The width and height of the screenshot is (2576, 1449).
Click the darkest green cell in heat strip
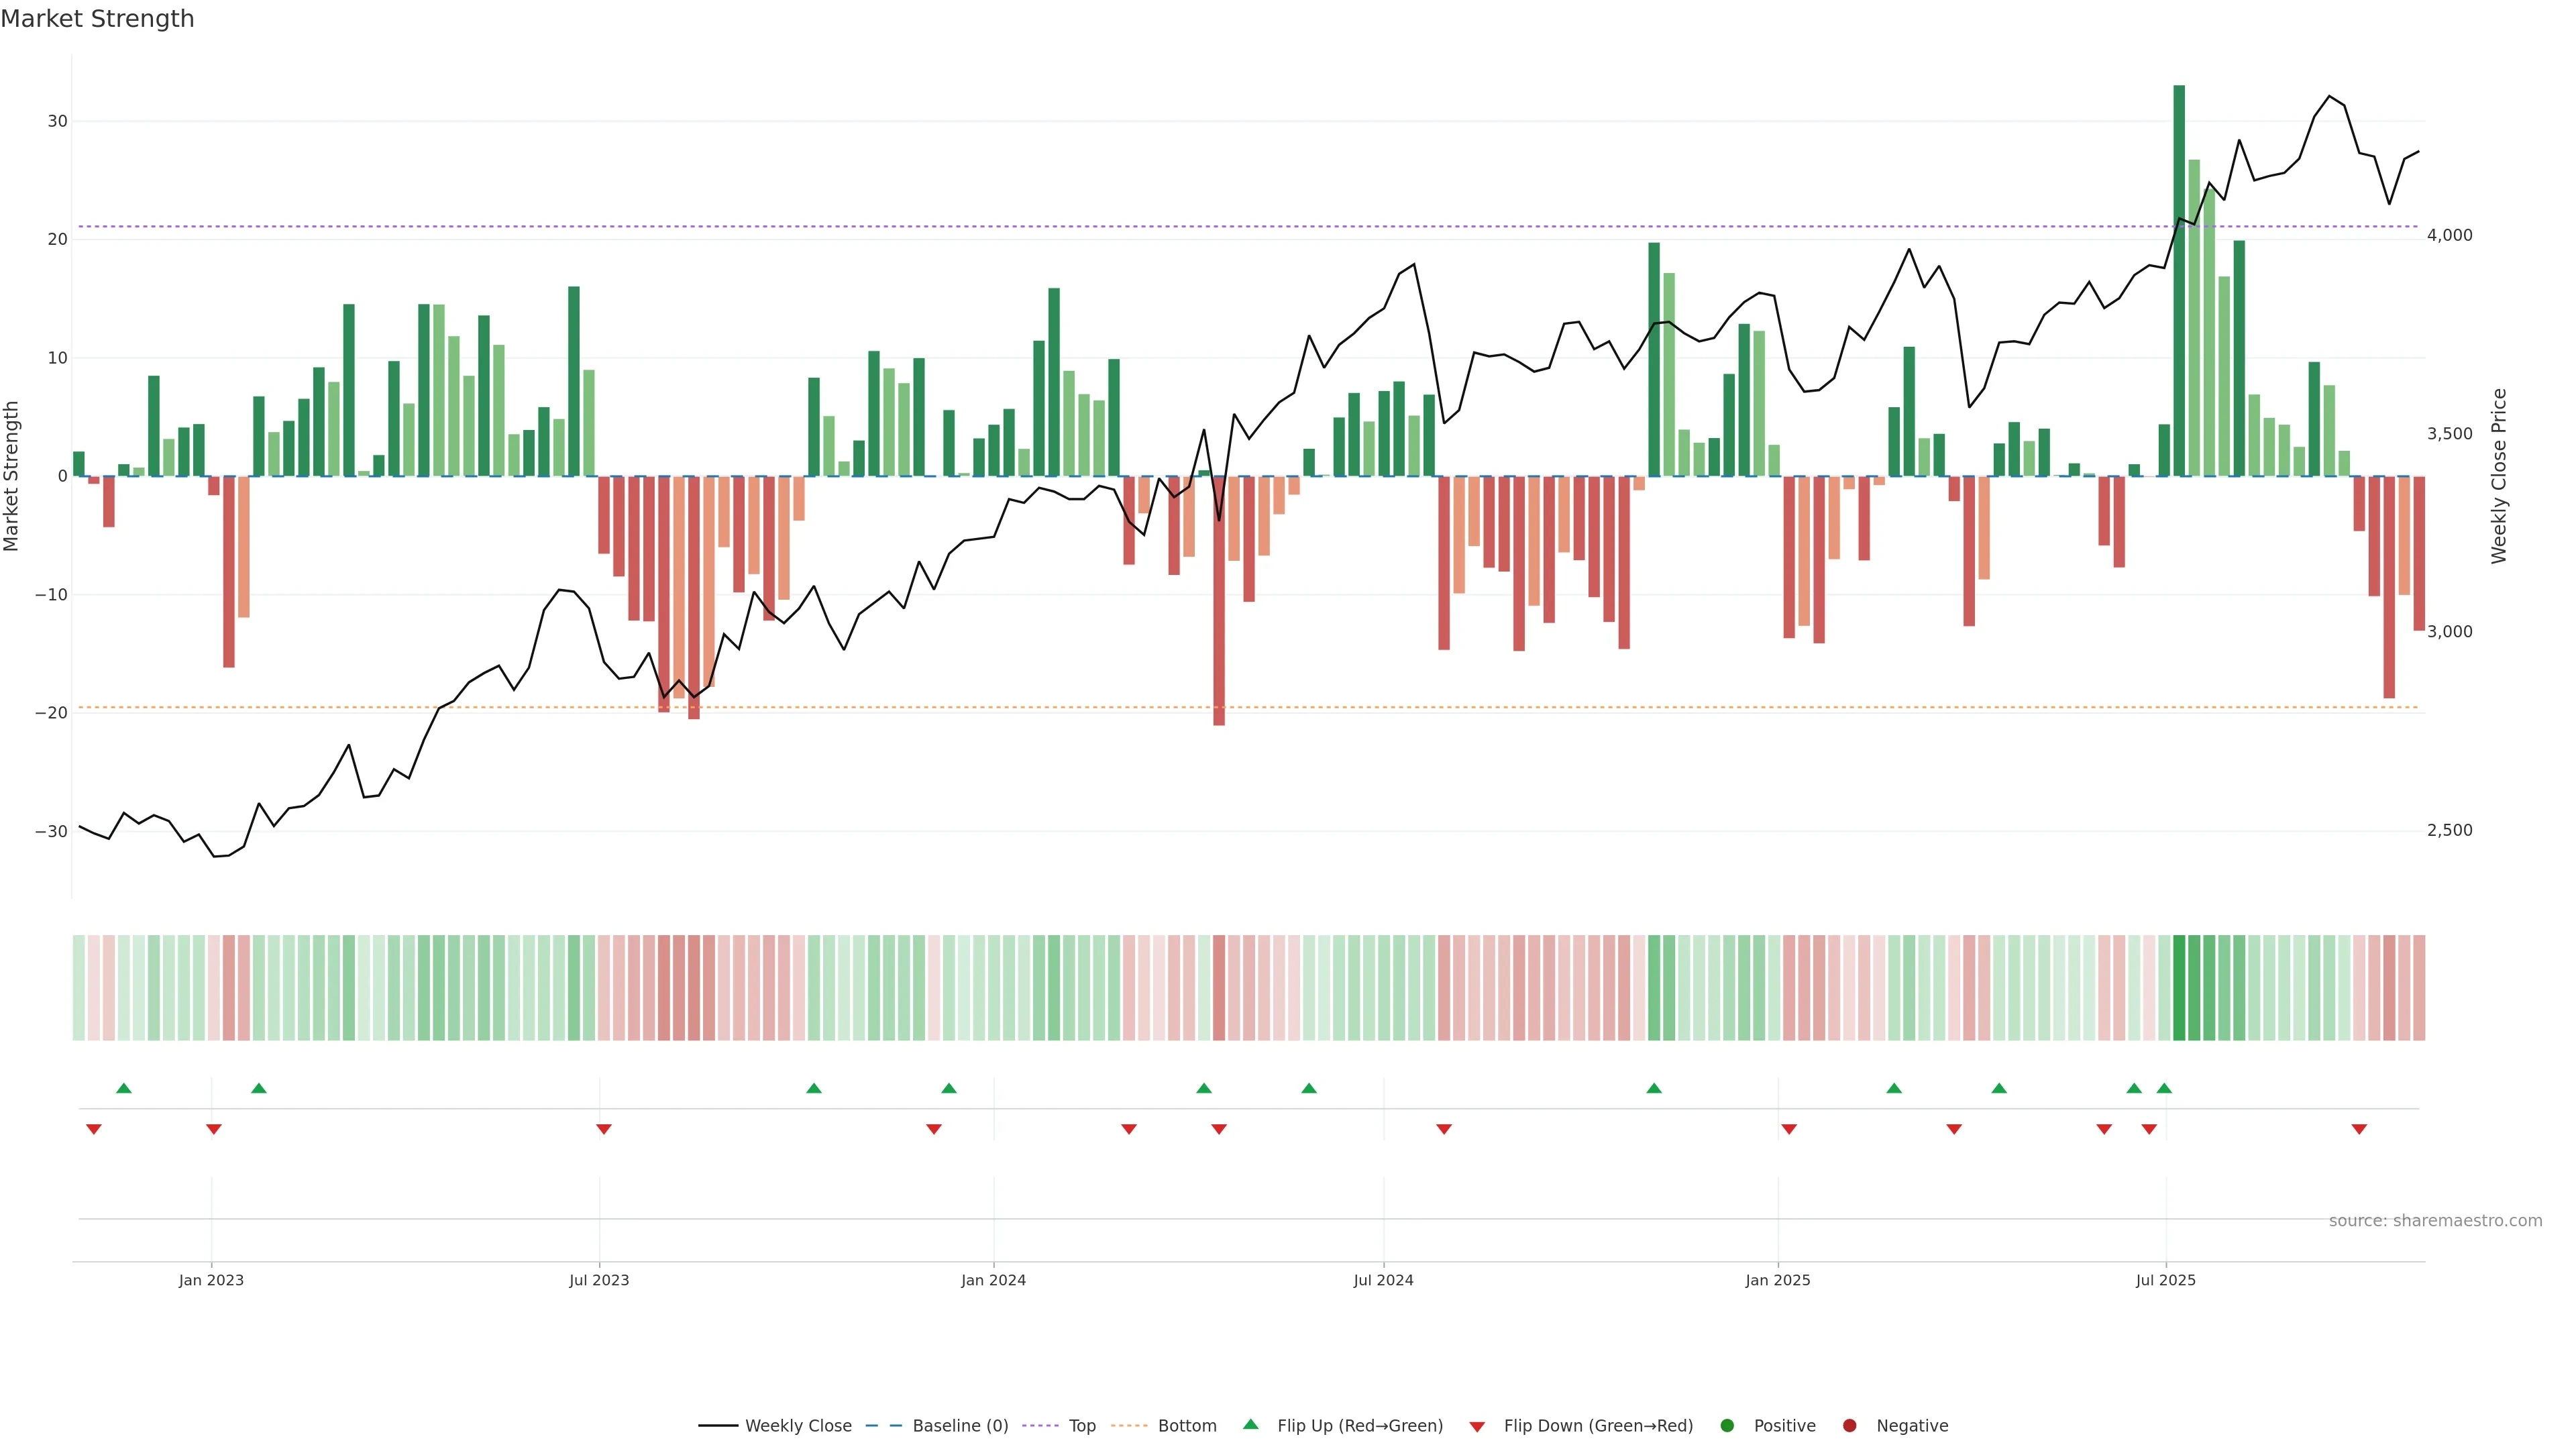[2179, 987]
